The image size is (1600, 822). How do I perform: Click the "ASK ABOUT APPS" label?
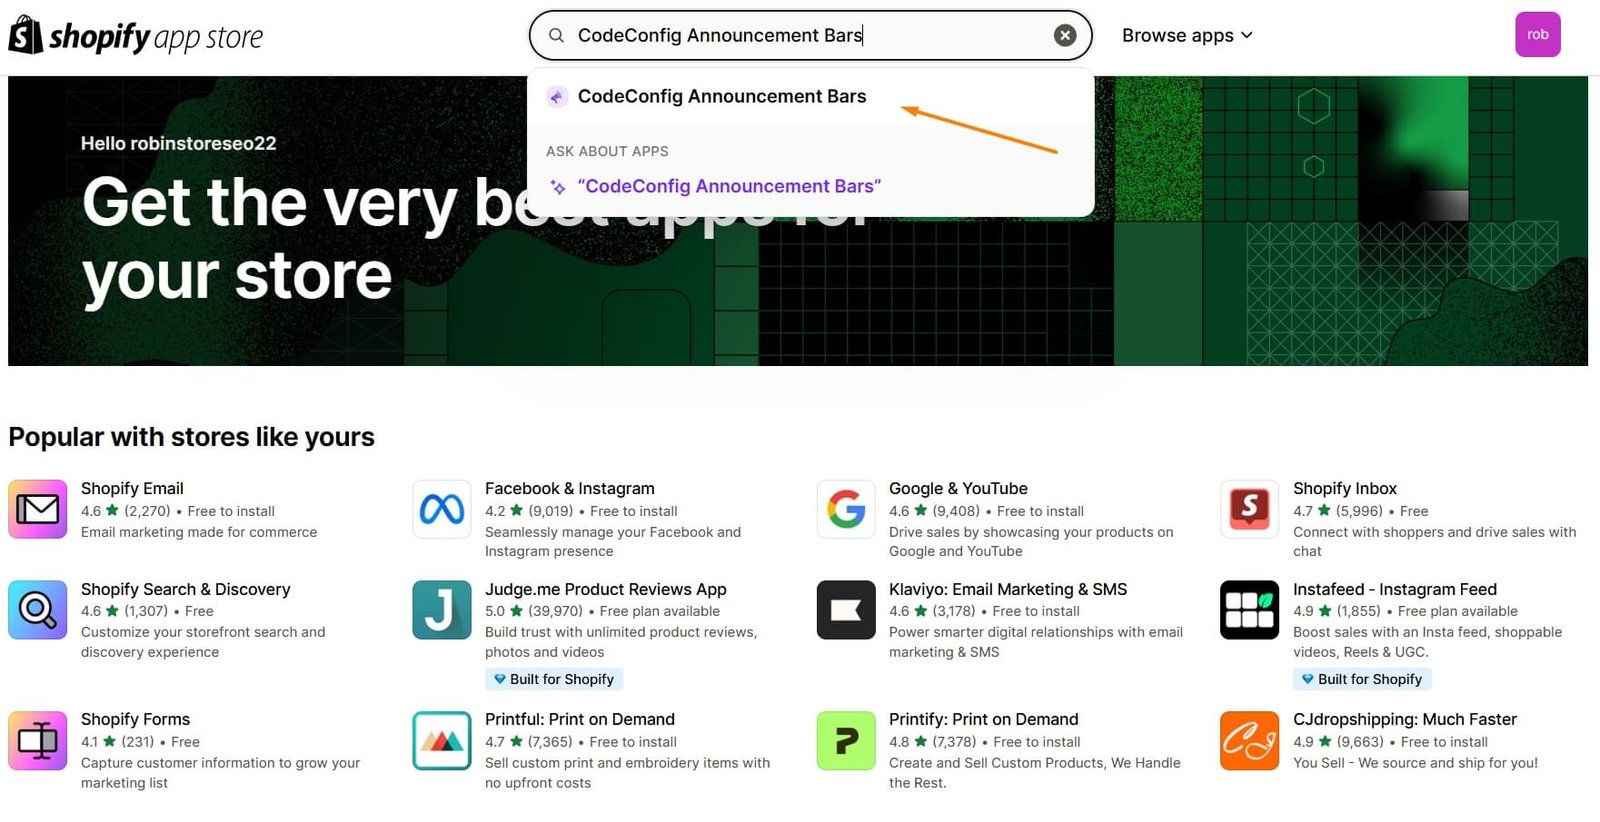point(607,152)
